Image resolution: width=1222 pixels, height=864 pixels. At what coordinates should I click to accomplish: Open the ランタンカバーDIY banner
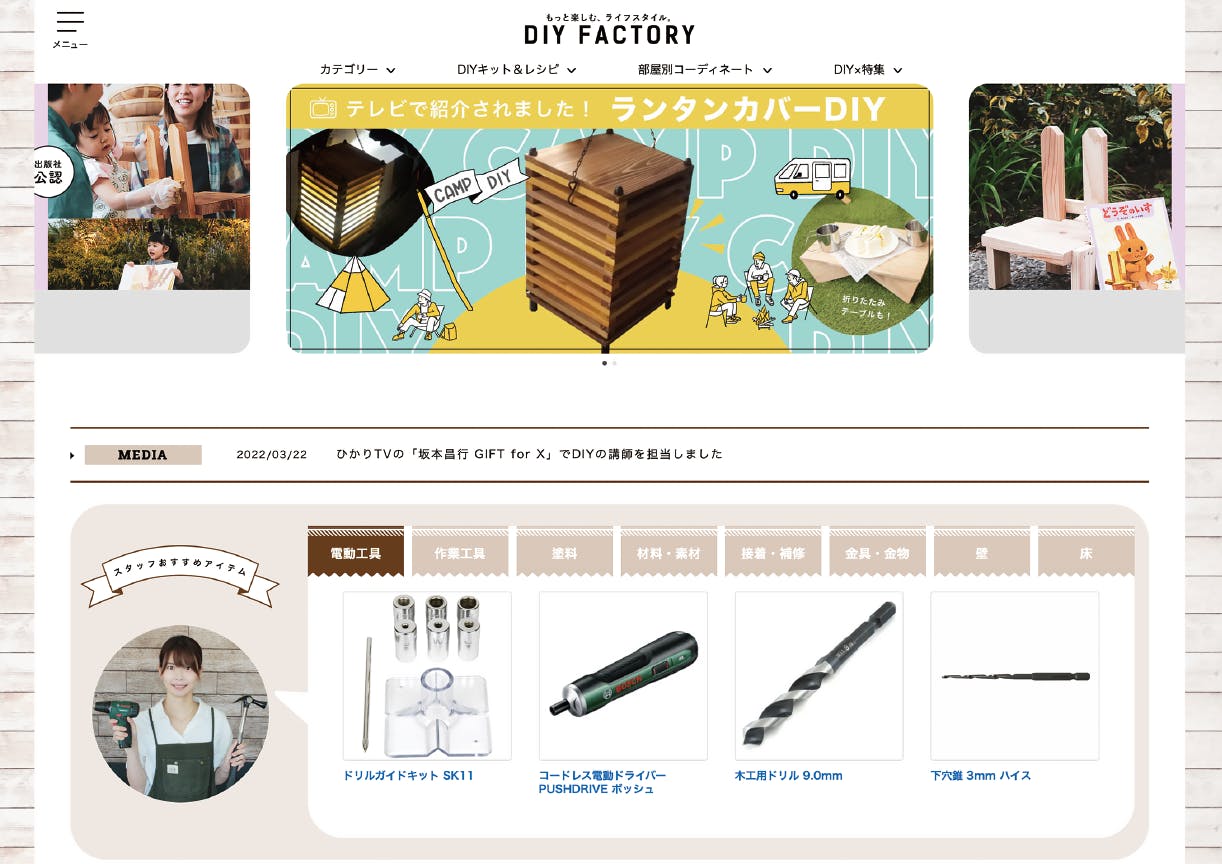pos(610,218)
